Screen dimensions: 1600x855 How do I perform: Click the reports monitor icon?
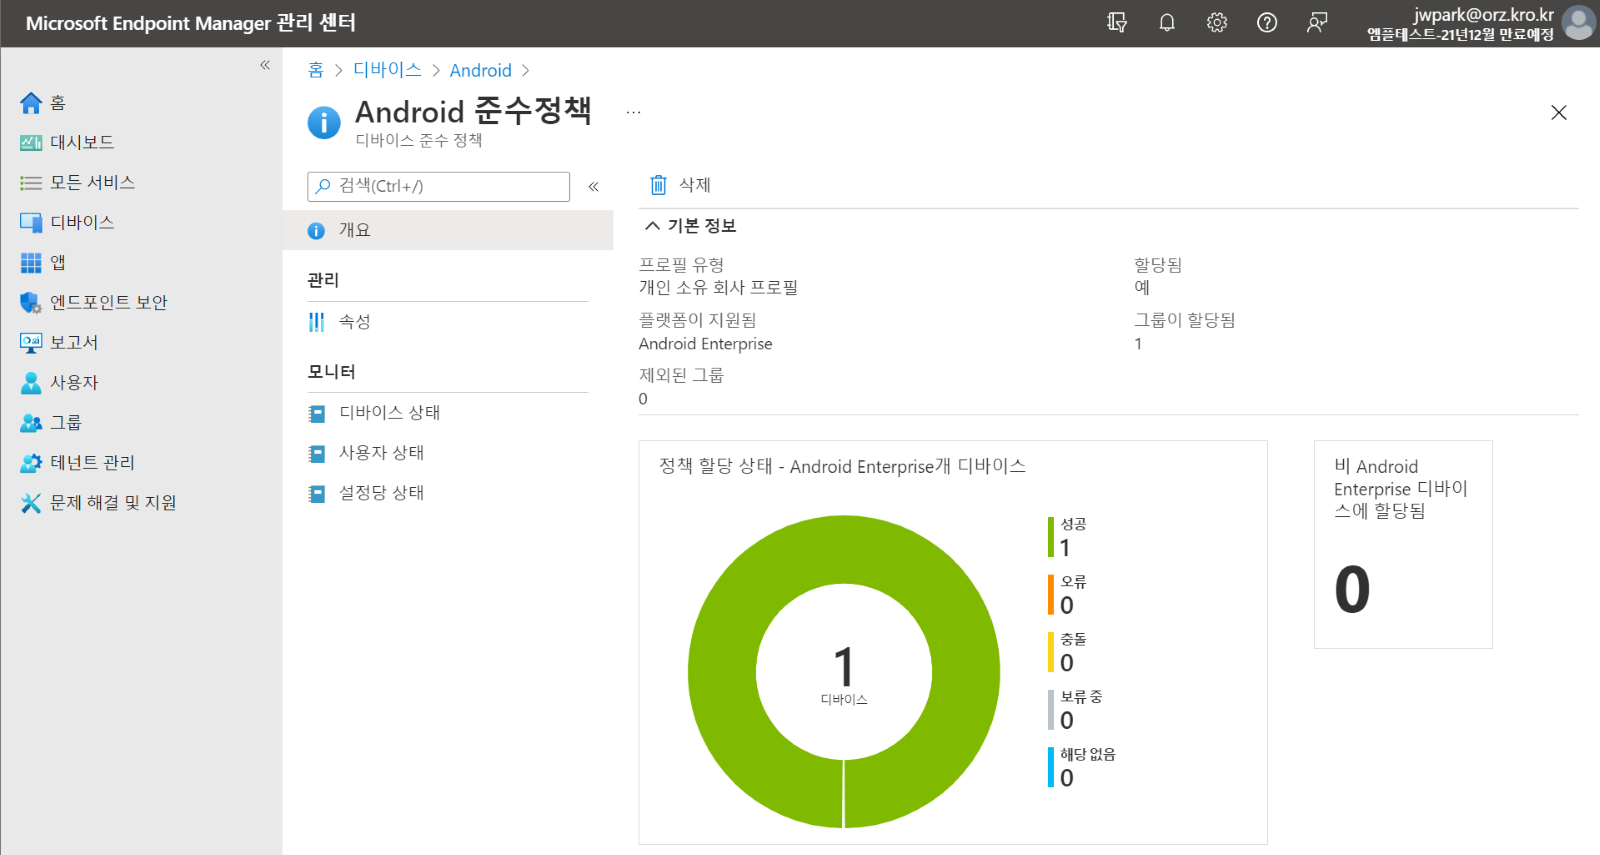pyautogui.click(x=31, y=343)
